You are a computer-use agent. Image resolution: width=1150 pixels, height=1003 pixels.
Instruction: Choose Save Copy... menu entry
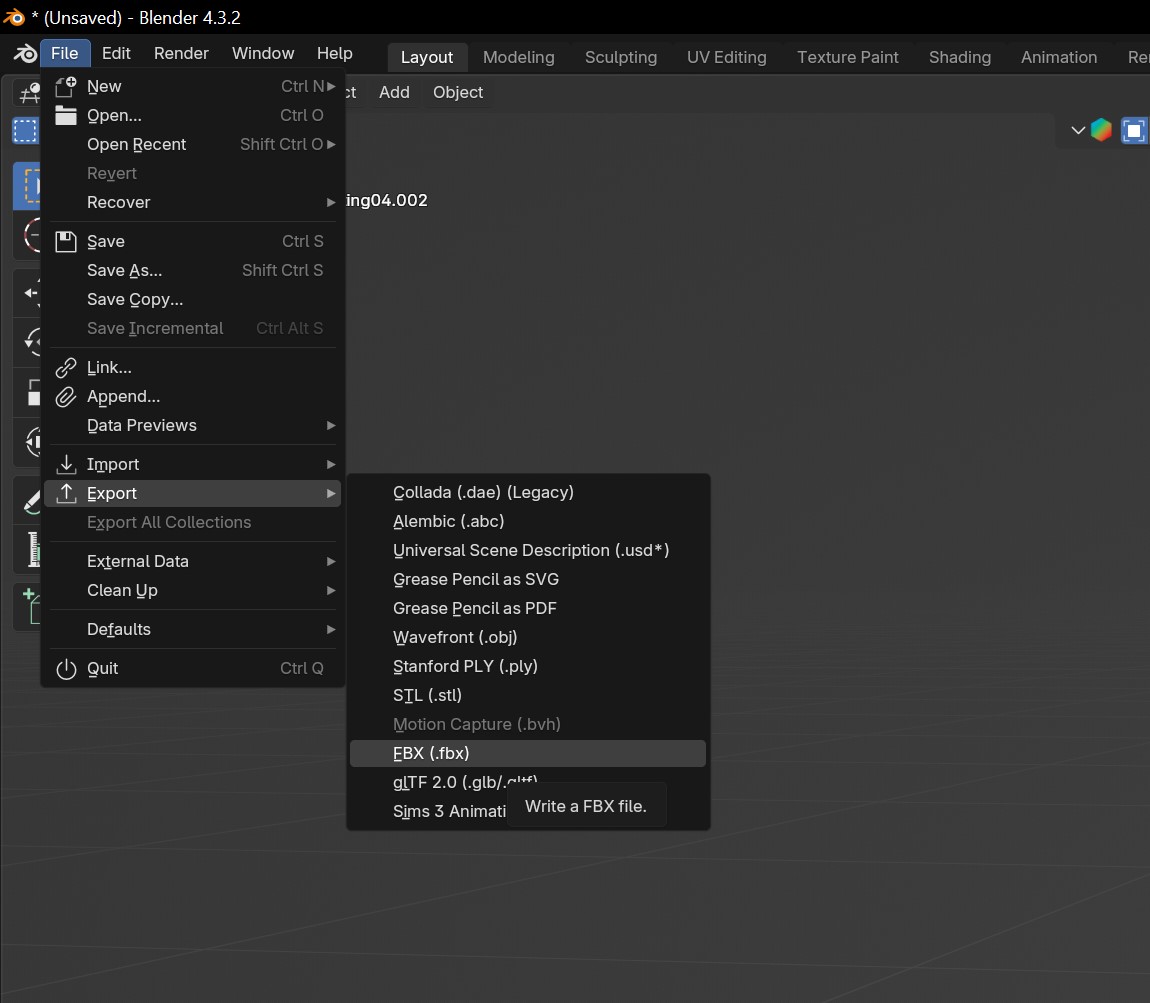click(x=192, y=299)
